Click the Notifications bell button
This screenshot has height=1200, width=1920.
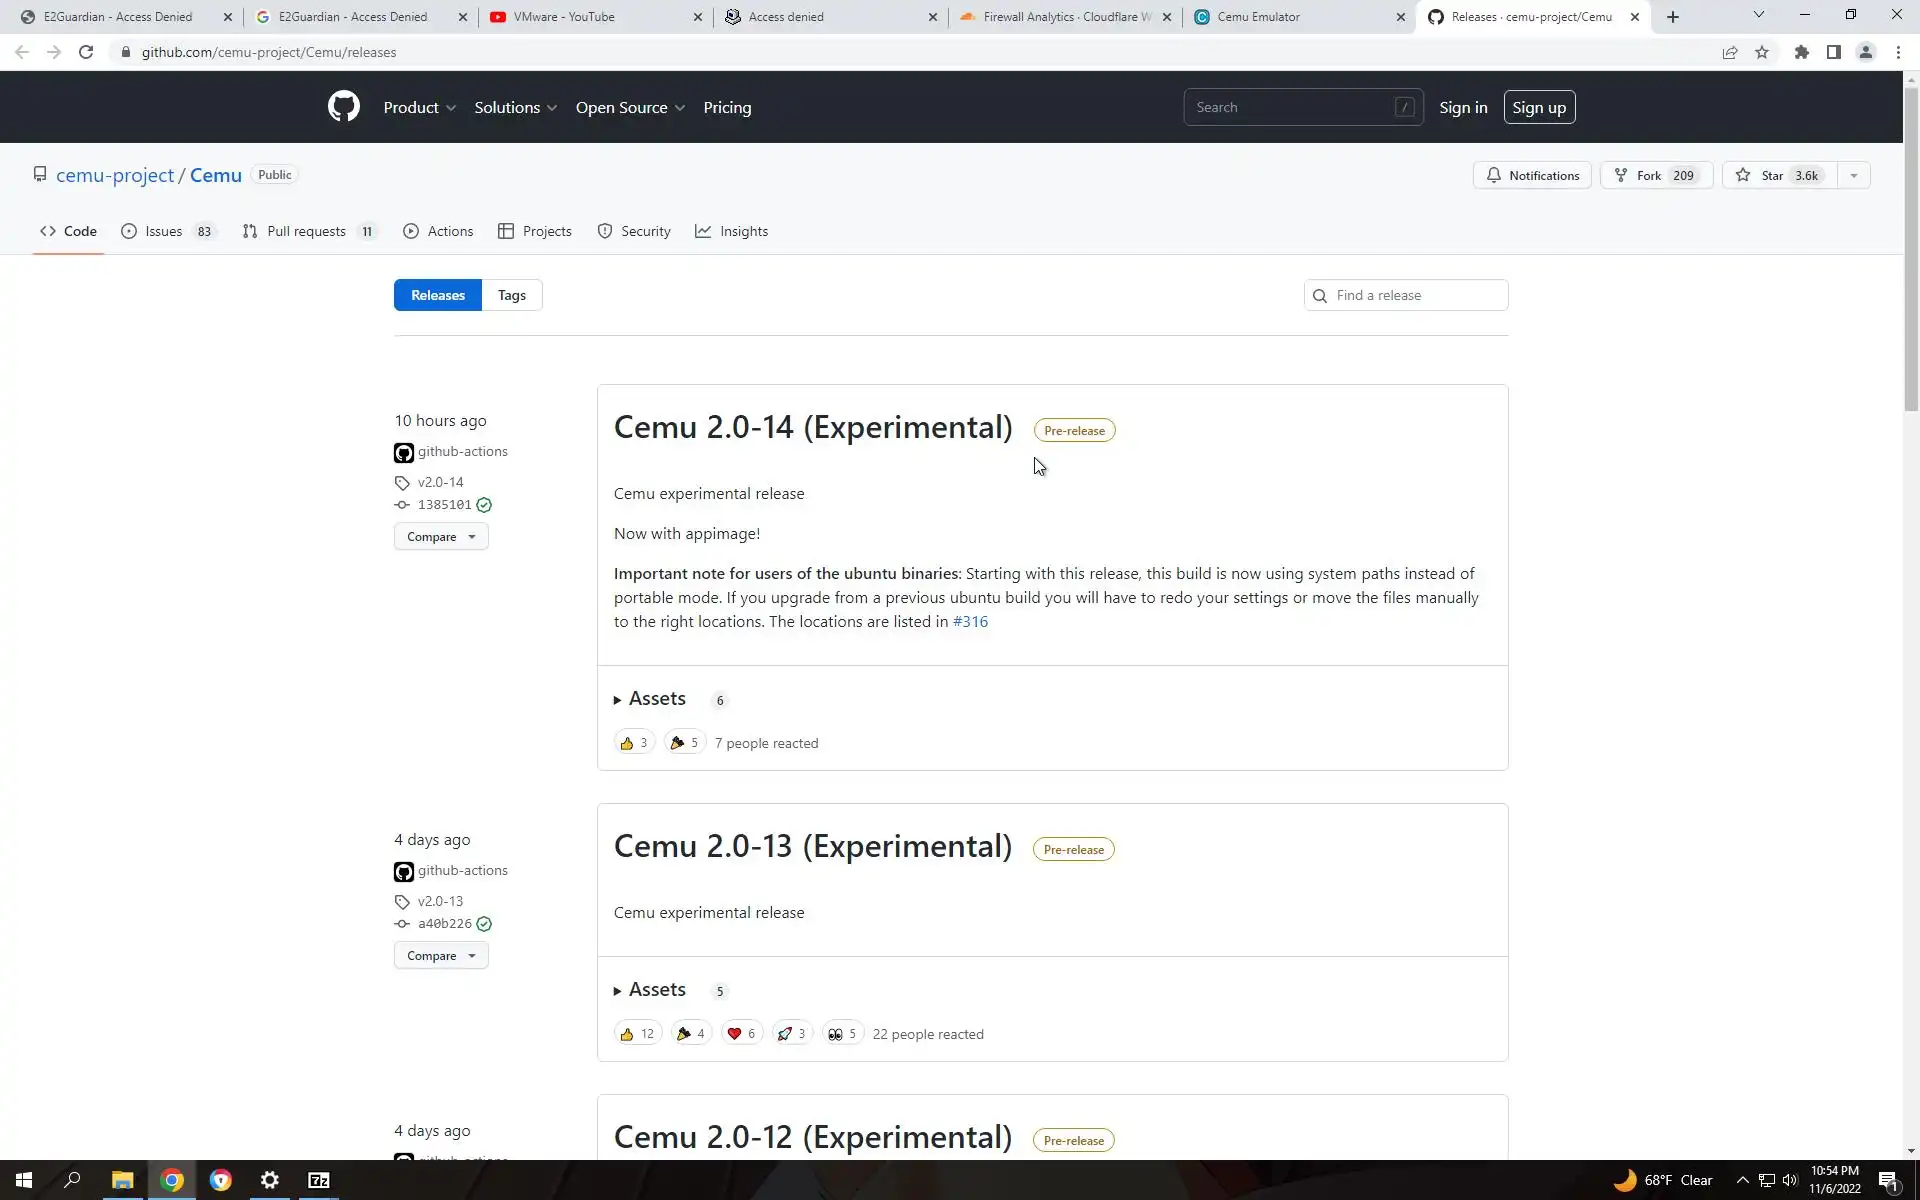[1532, 175]
